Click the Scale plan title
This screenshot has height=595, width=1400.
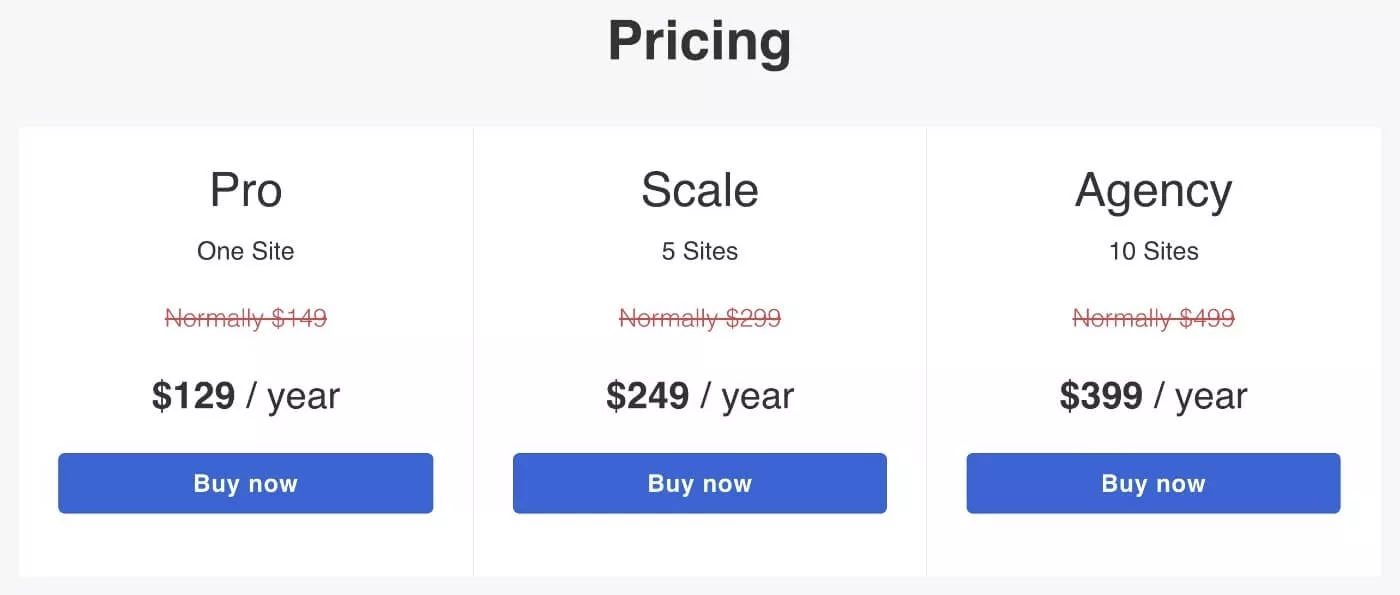700,189
